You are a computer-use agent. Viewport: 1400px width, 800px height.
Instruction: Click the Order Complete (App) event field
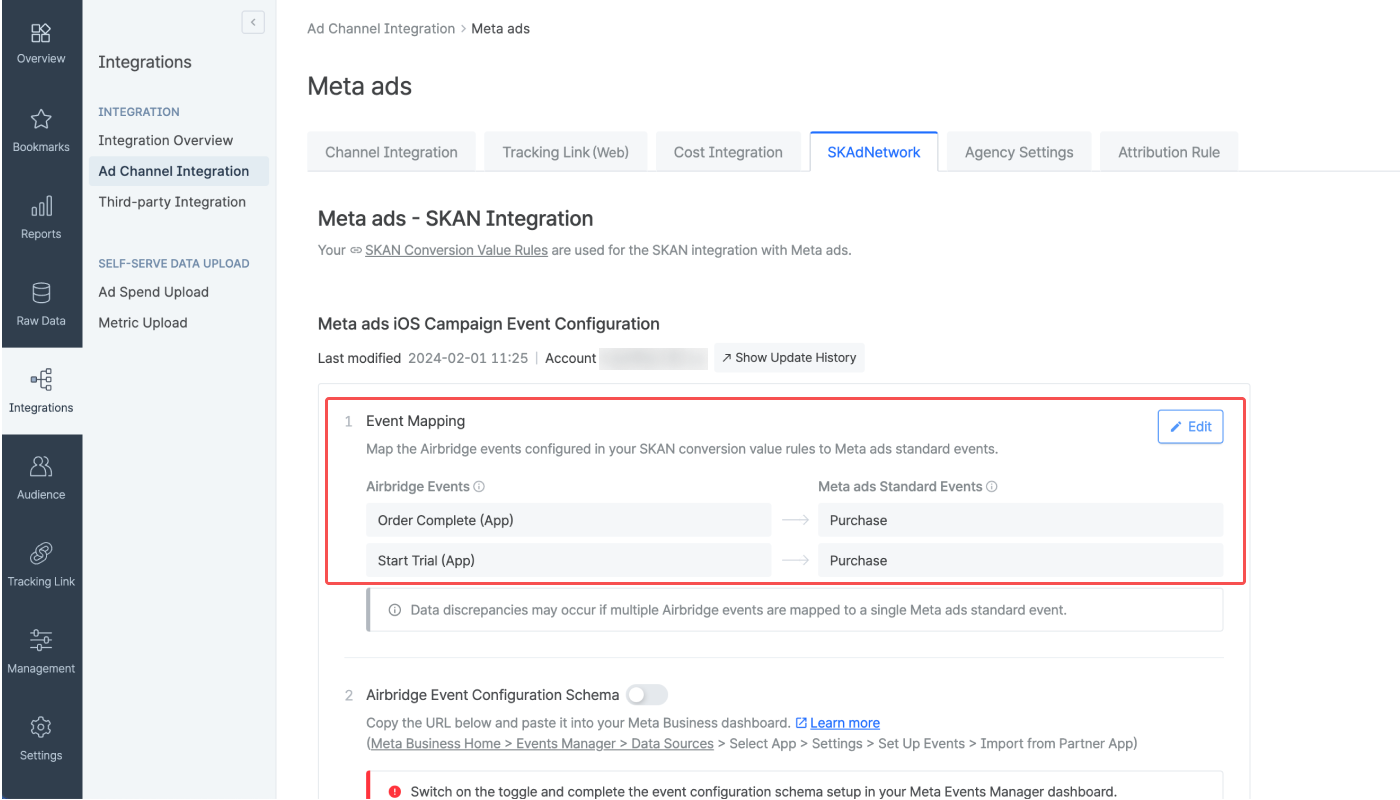[x=569, y=521]
